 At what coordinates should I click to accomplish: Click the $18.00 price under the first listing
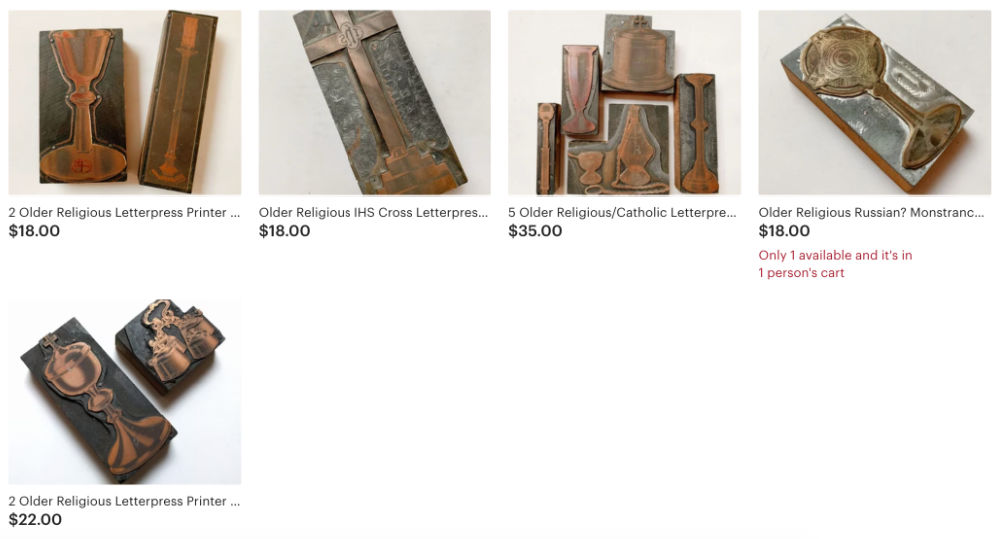[x=34, y=231]
